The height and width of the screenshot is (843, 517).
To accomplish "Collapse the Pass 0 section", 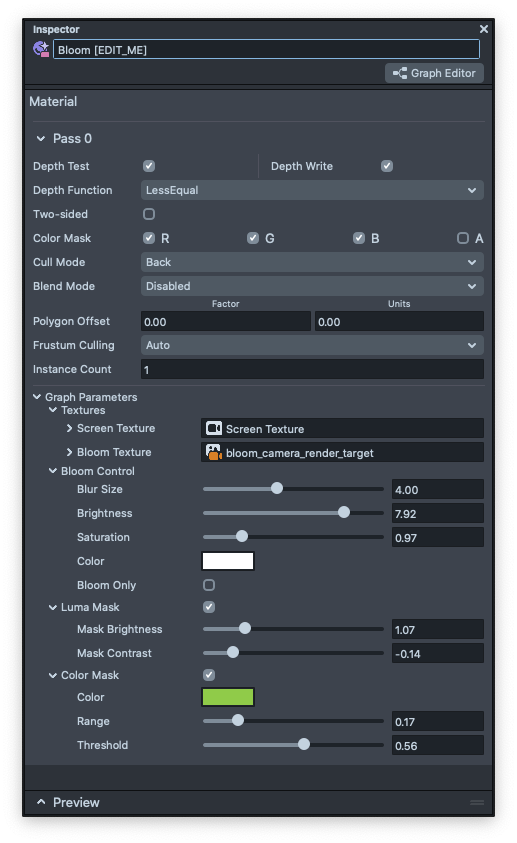I will click(41, 139).
